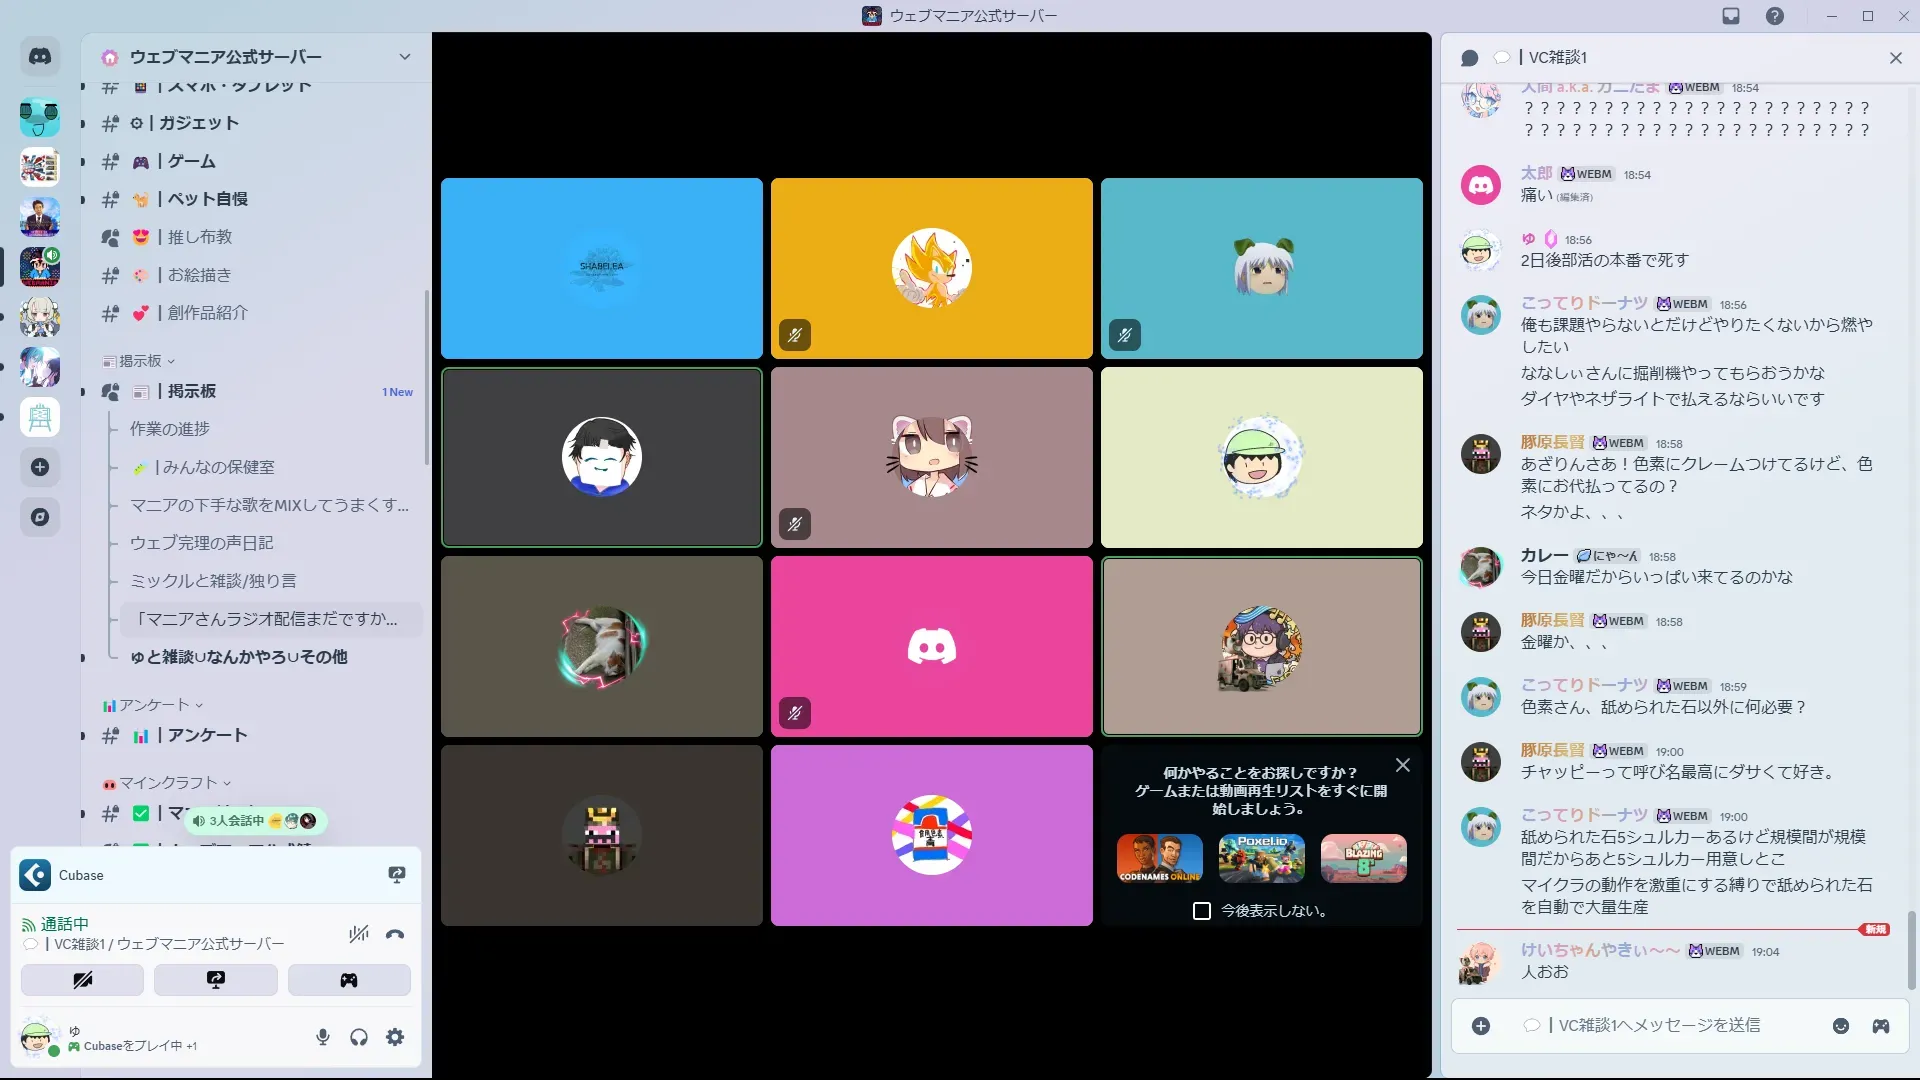This screenshot has width=1920, height=1080.
Task: Click the add a server plus icon
Action: tap(40, 467)
